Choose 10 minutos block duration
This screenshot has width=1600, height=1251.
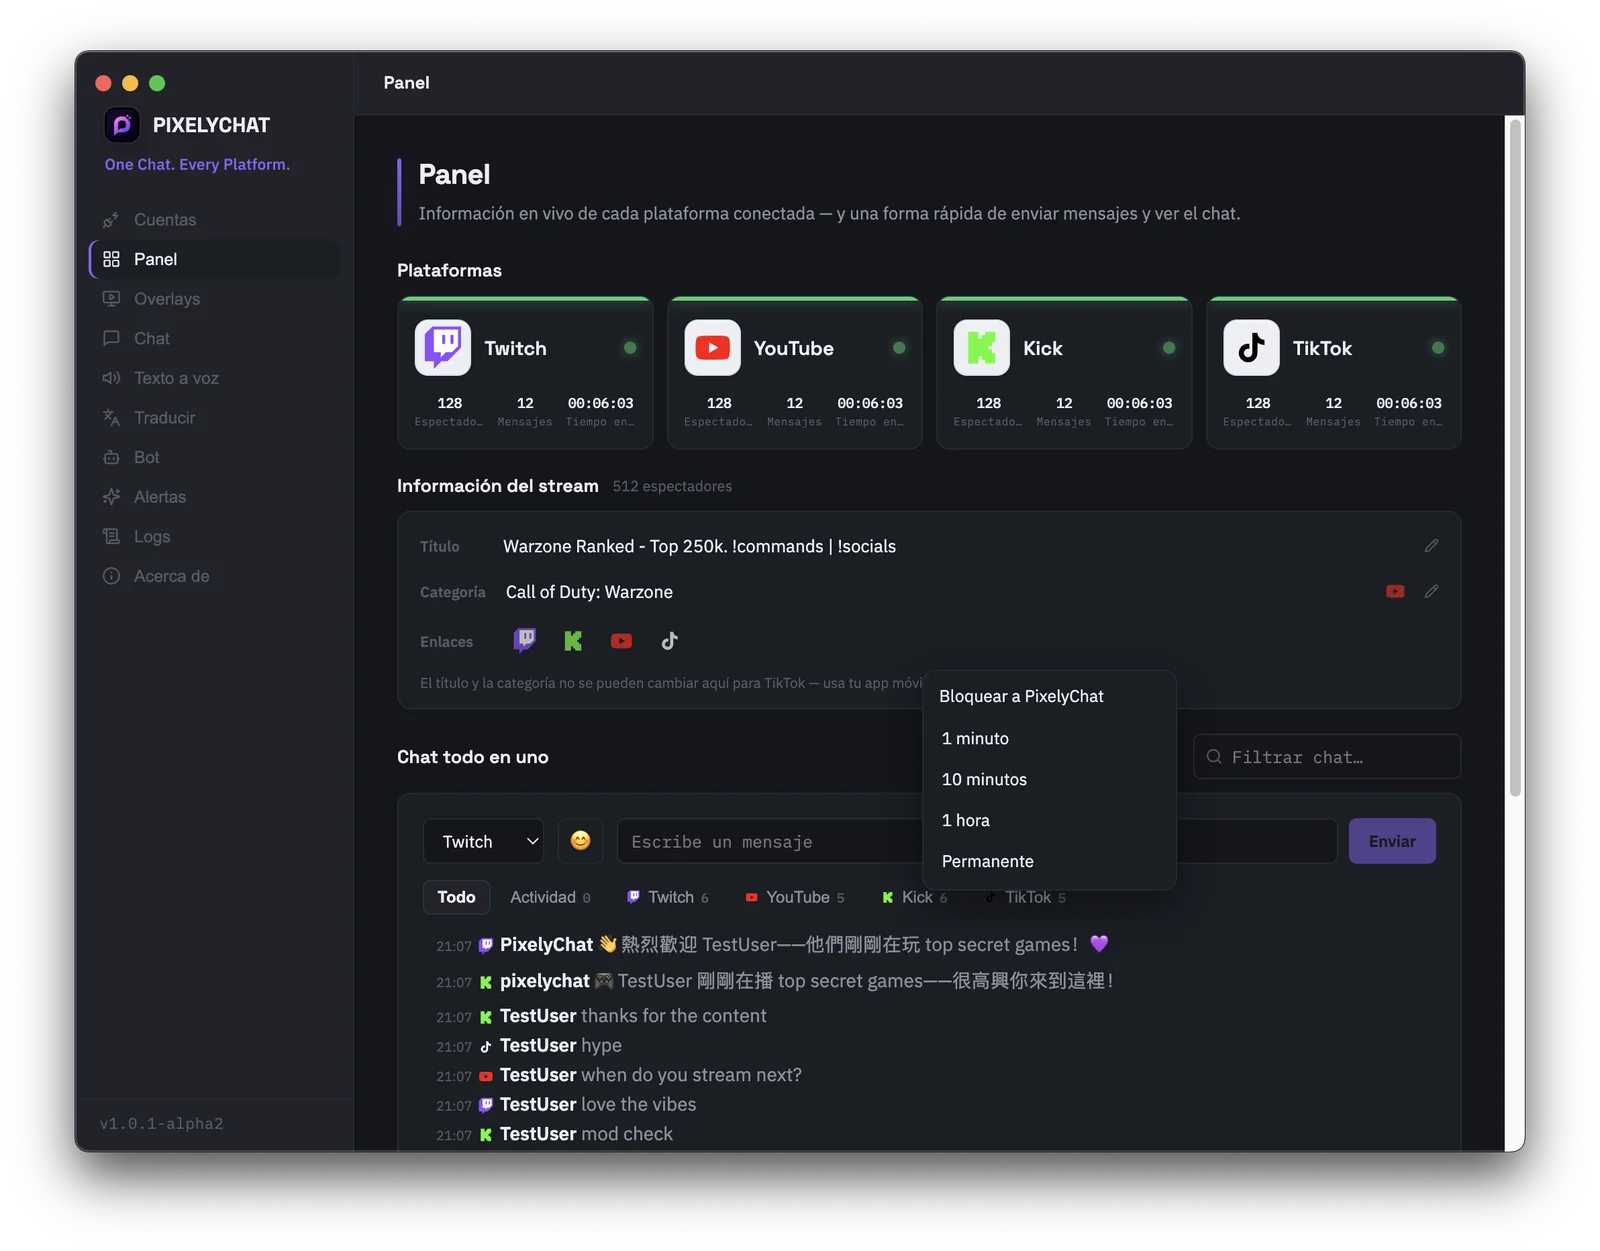click(x=1049, y=780)
